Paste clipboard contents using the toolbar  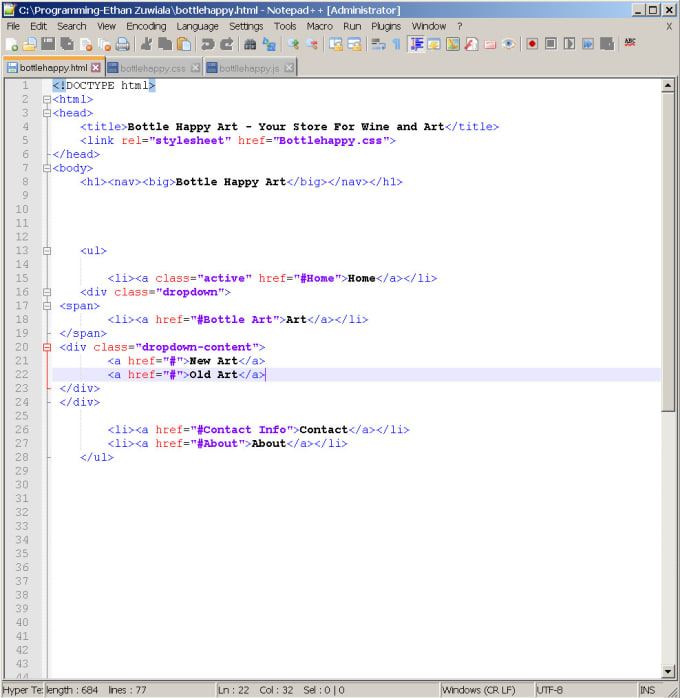tap(184, 44)
